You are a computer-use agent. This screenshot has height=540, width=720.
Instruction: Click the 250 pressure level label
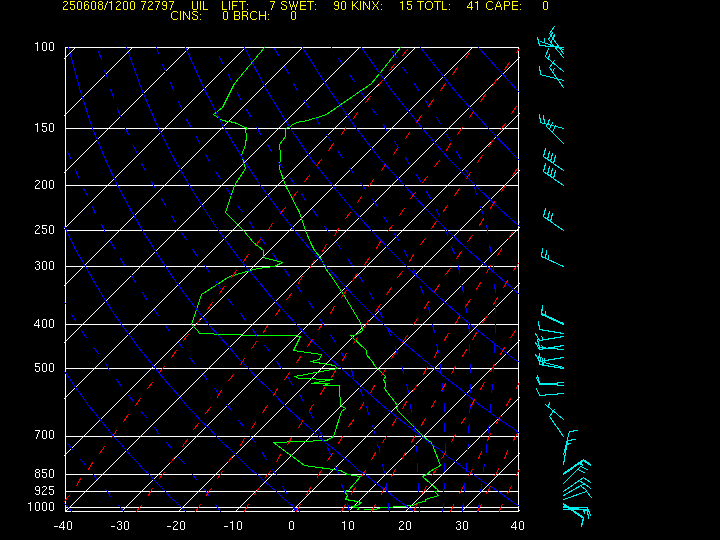[45, 229]
